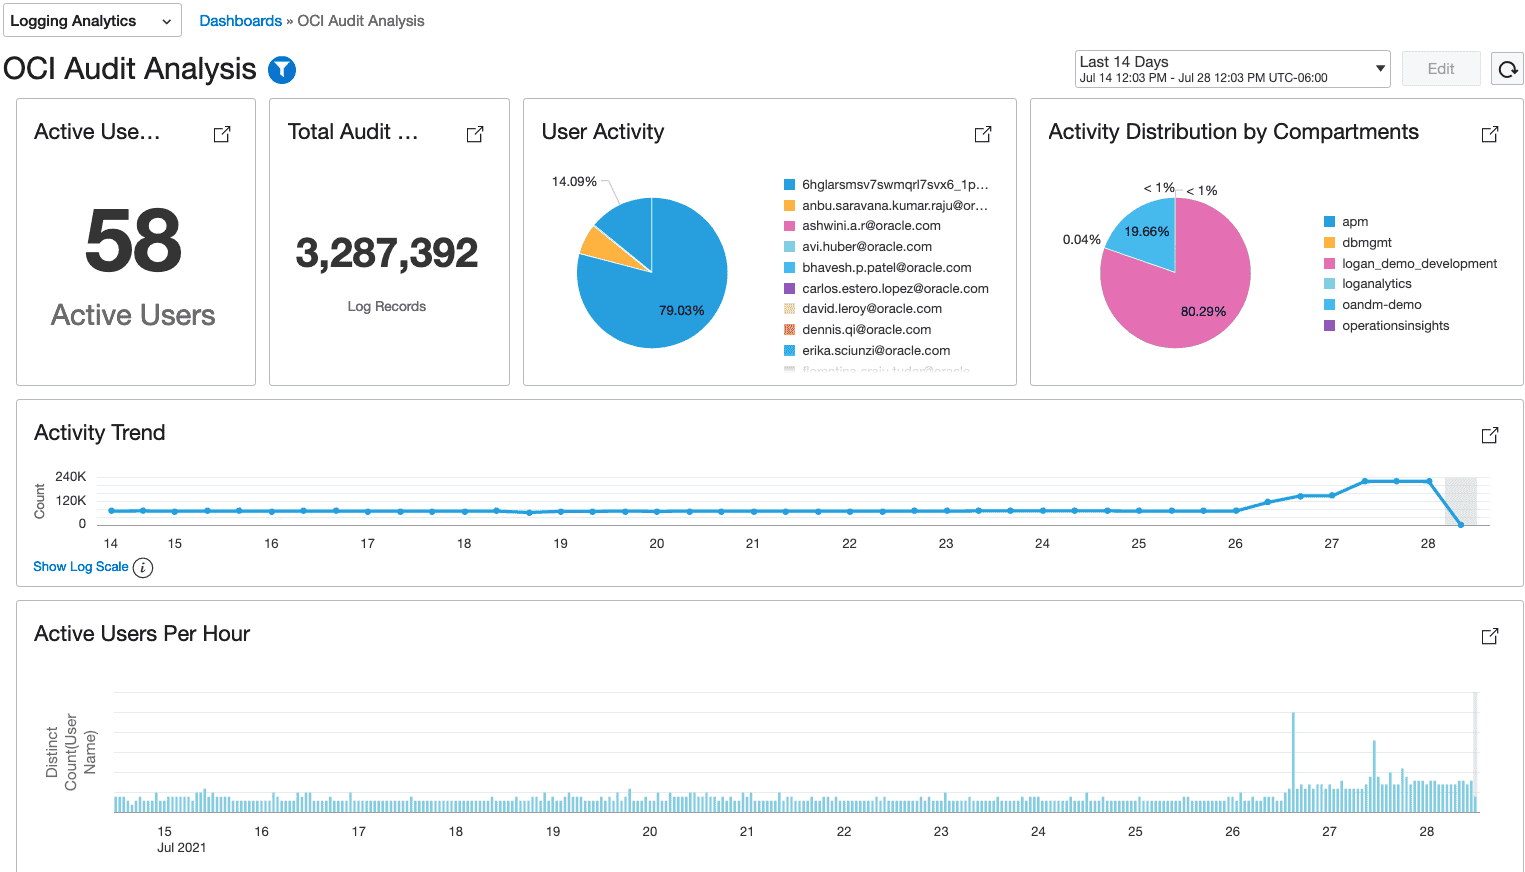The height and width of the screenshot is (872, 1525).
Task: Click the info icon next to Show Log Scale
Action: tap(143, 567)
